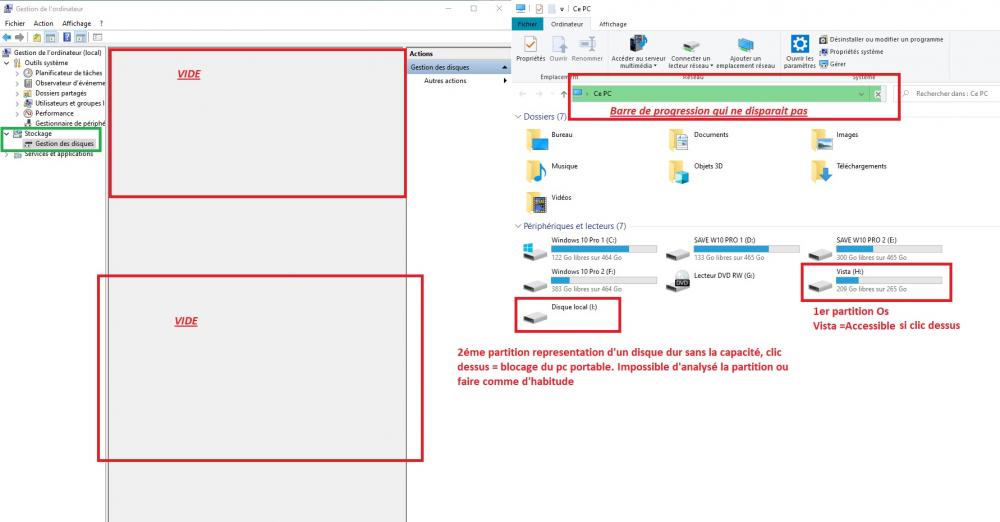Select Lecteur DVD RW (G:)

pyautogui.click(x=710, y=280)
